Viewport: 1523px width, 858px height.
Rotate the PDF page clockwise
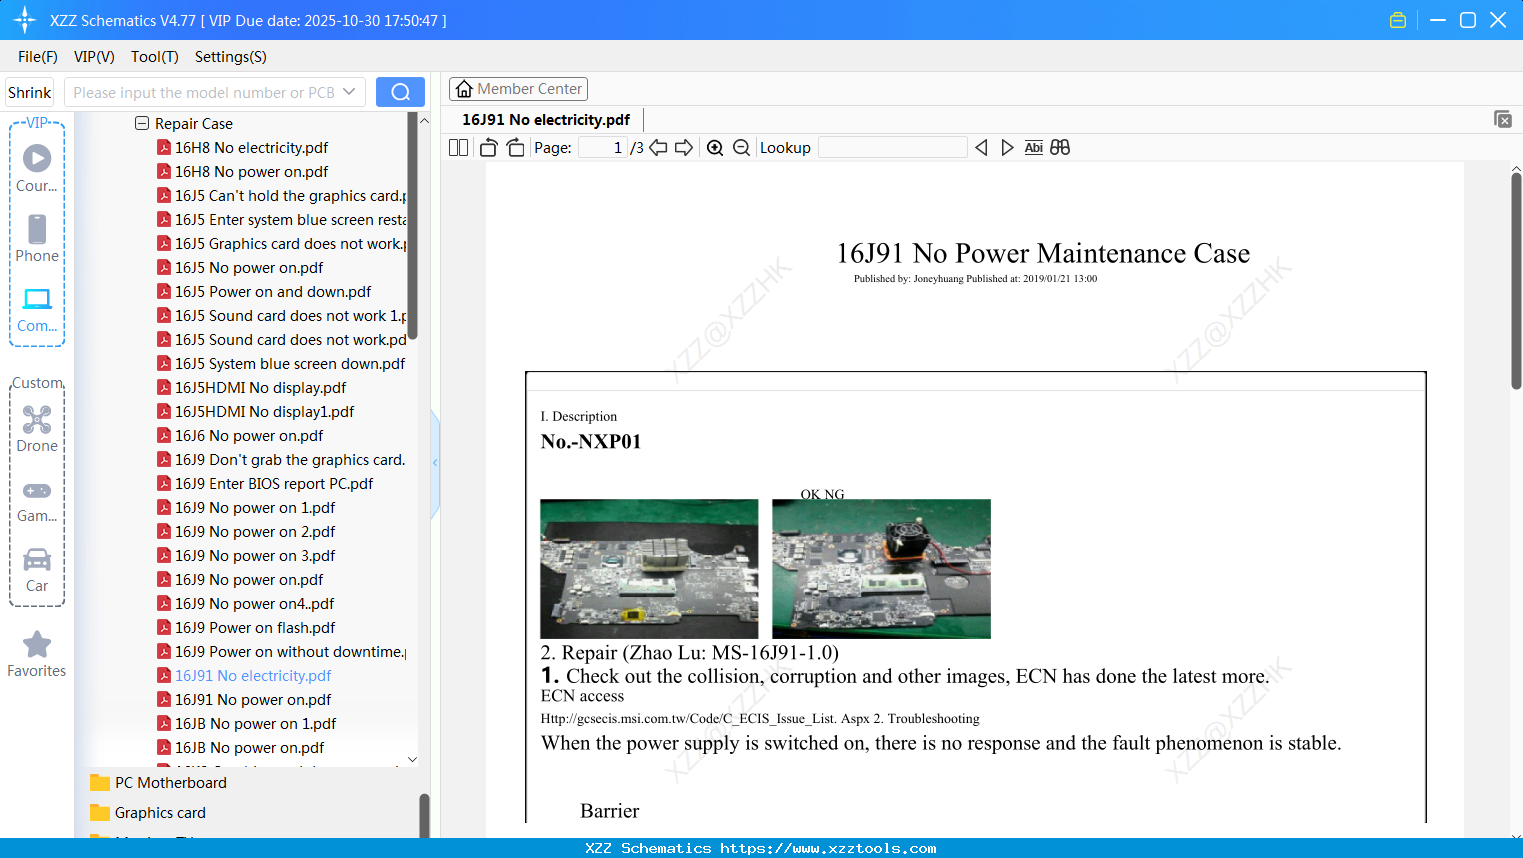515,148
